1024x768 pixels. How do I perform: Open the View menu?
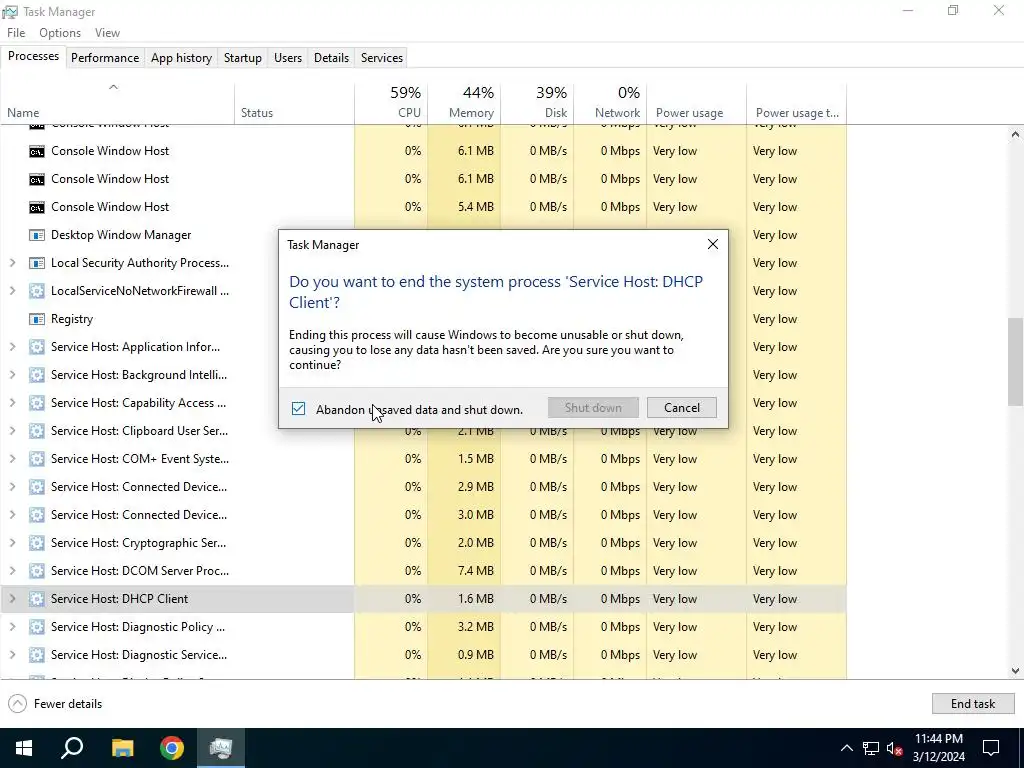pyautogui.click(x=107, y=33)
